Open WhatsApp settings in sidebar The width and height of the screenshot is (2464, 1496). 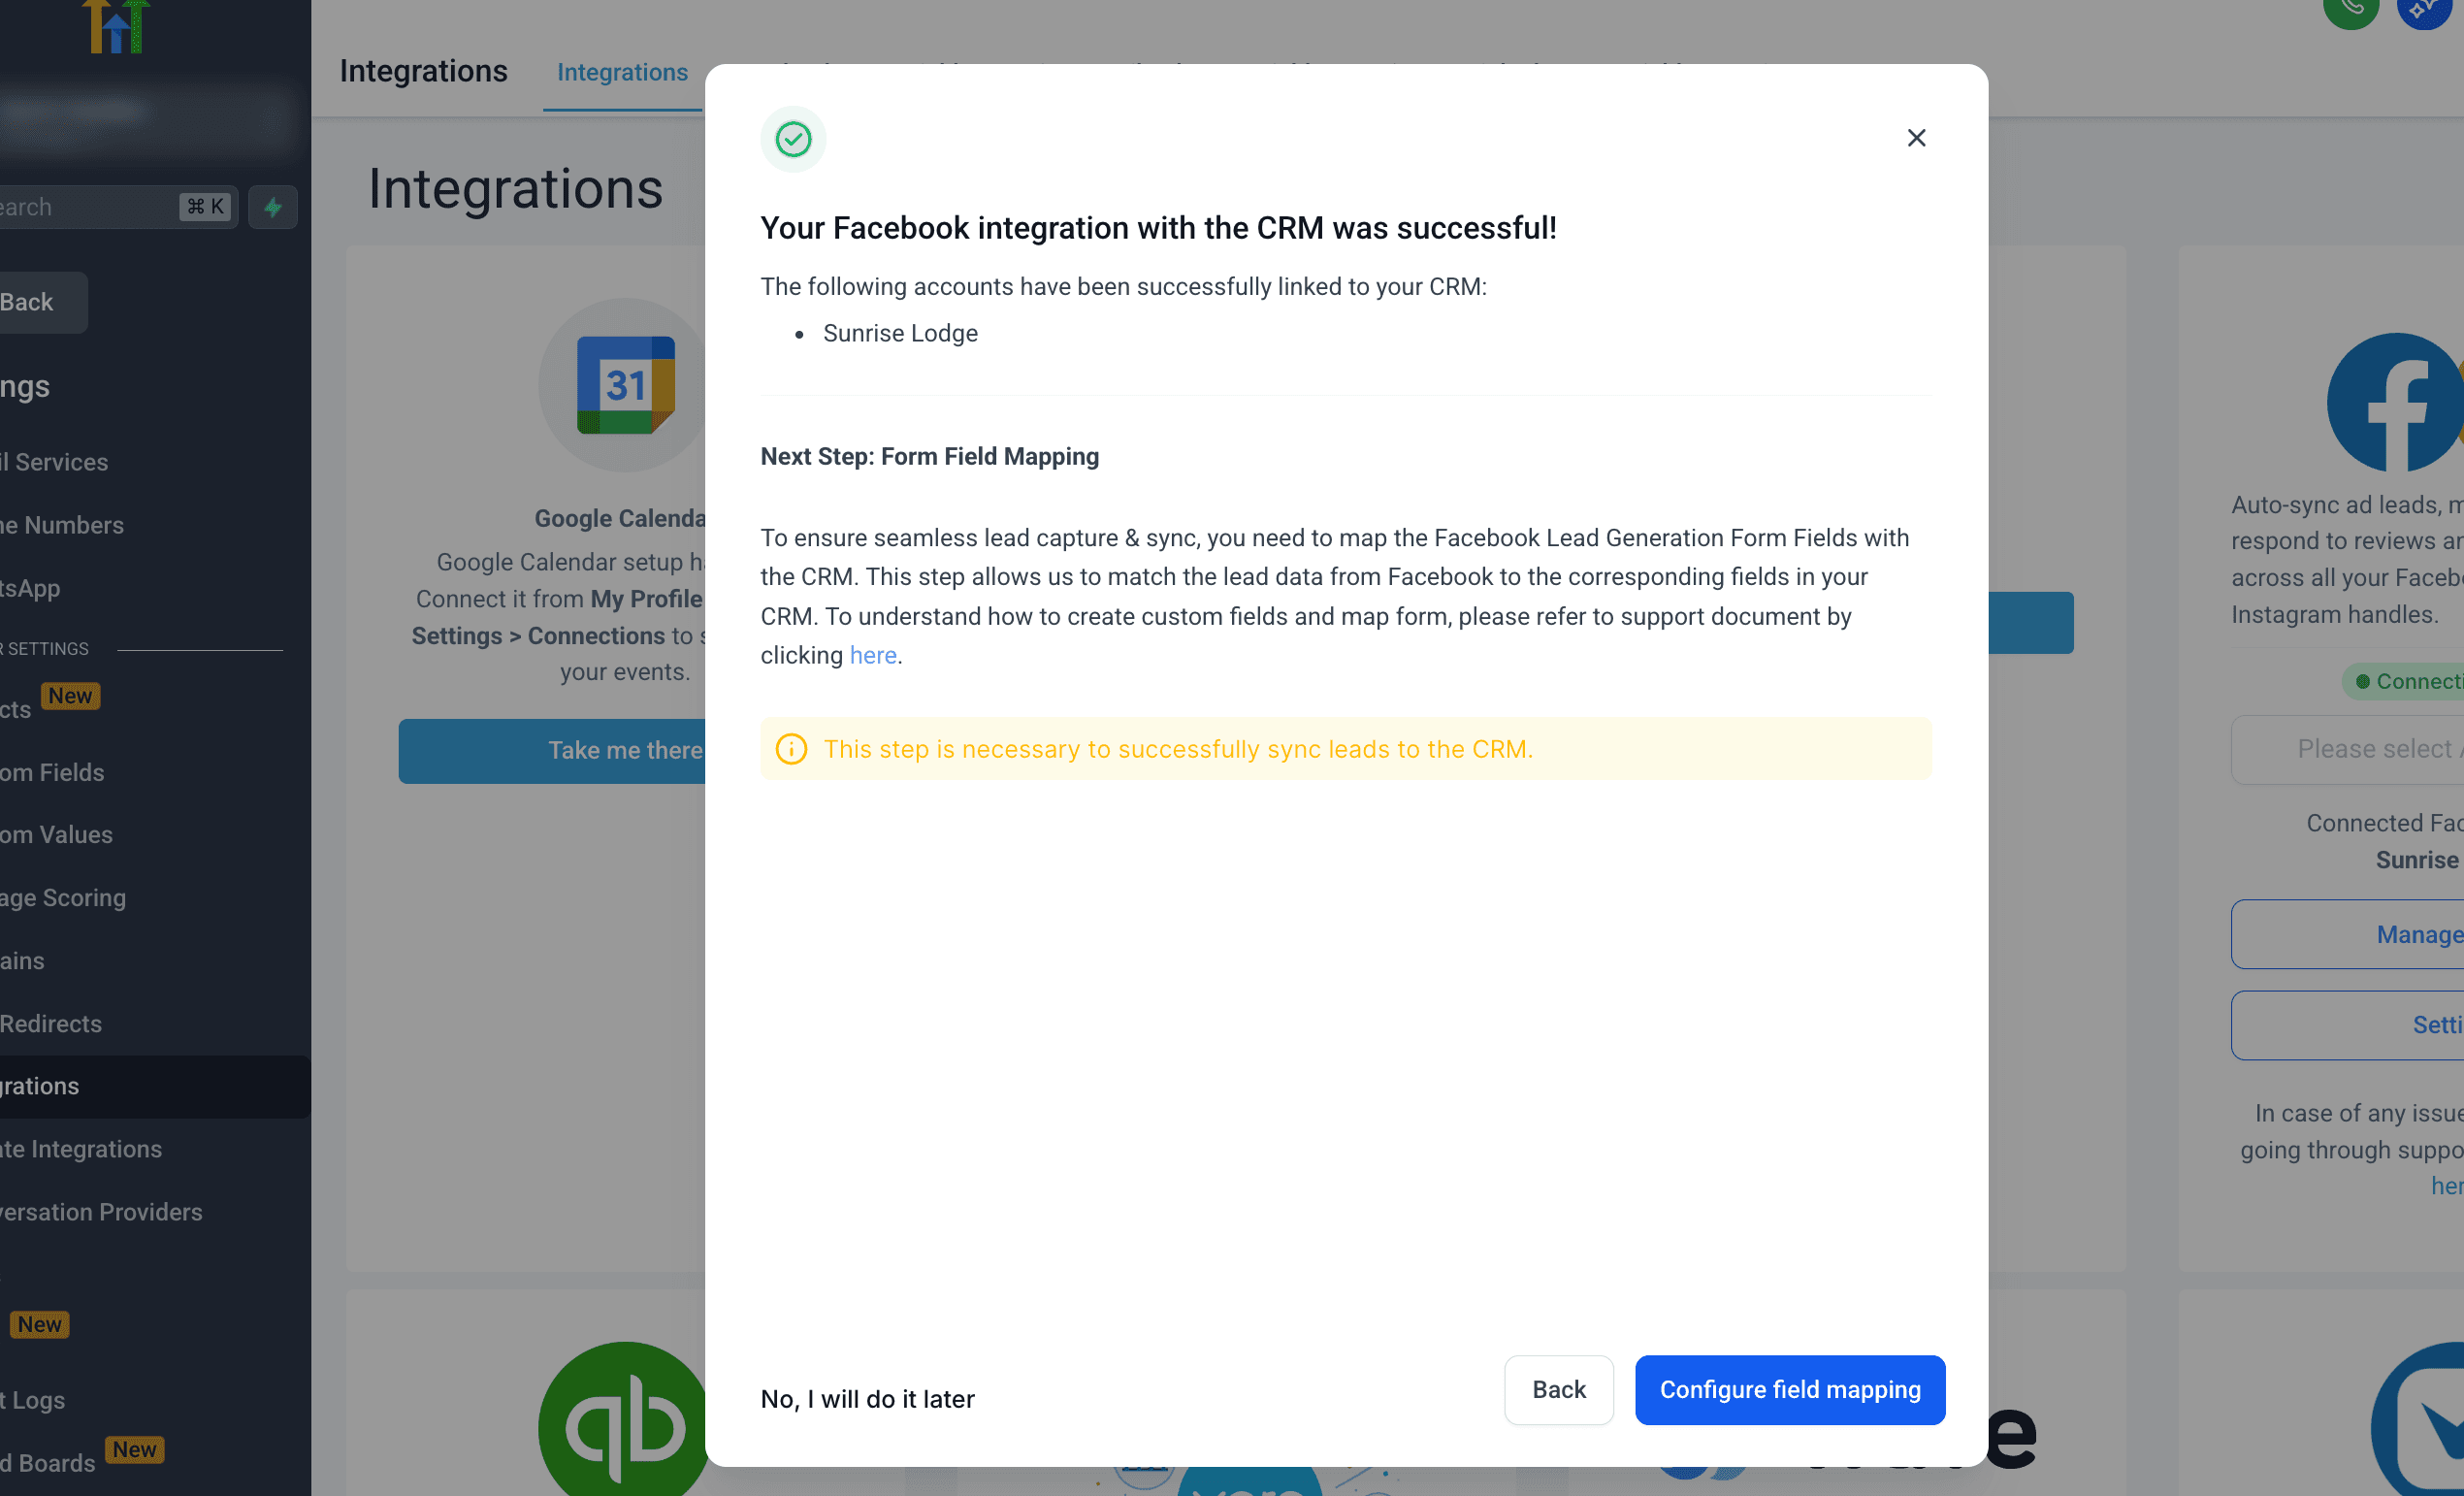[x=30, y=588]
